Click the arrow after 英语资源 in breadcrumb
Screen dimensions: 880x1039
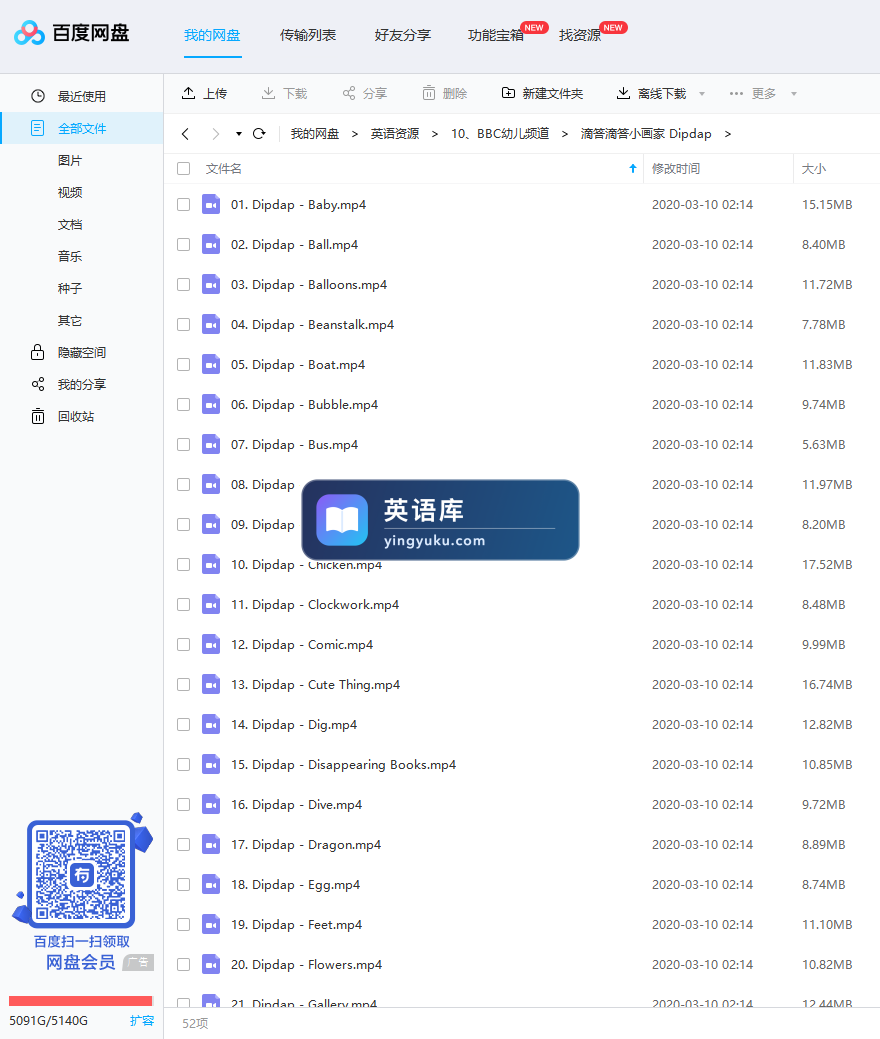pyautogui.click(x=435, y=134)
